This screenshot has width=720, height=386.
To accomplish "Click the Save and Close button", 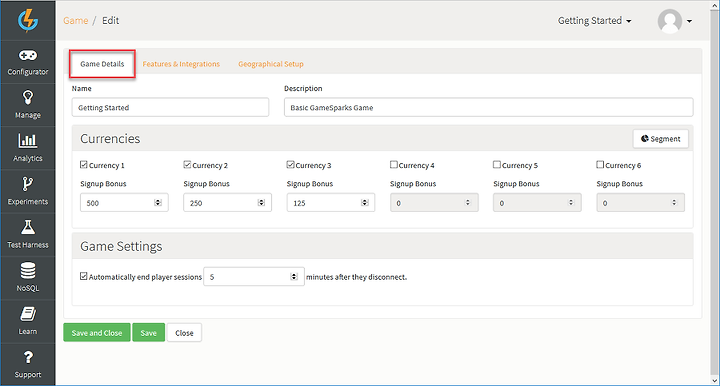I will click(x=97, y=333).
